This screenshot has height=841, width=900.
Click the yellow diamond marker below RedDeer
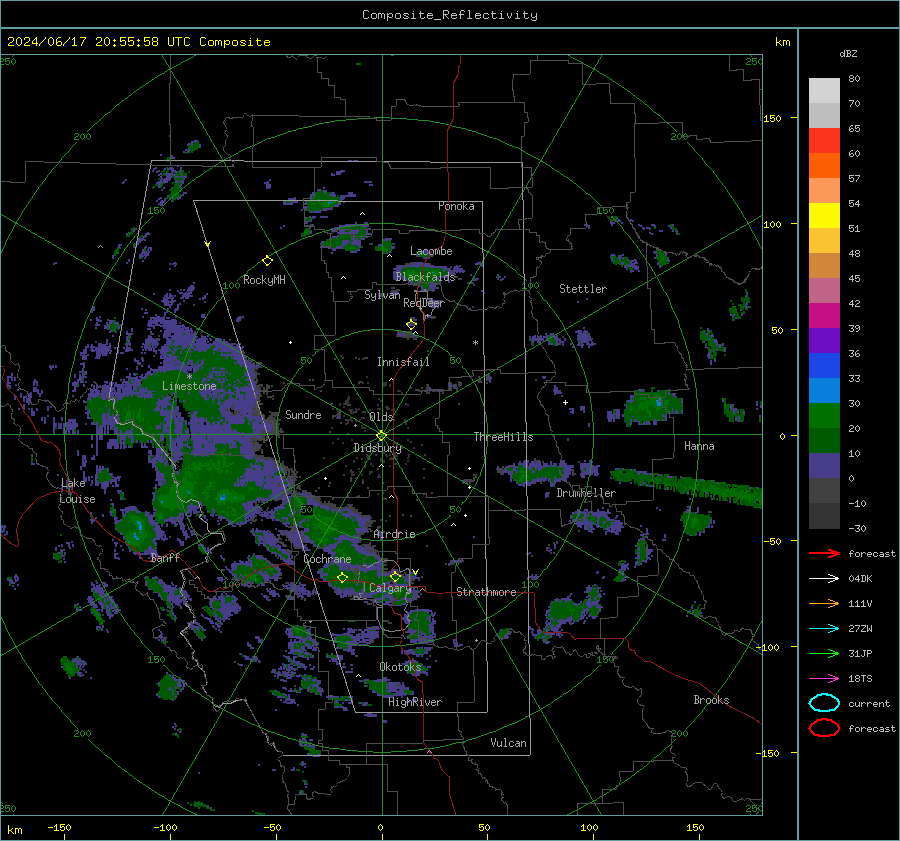click(411, 324)
